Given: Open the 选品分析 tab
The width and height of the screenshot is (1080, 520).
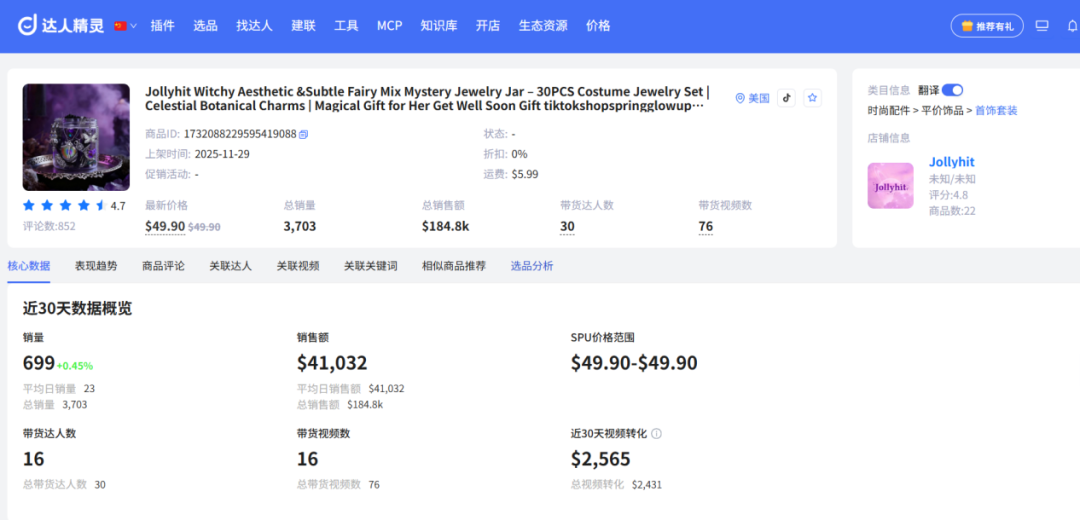Looking at the screenshot, I should (x=532, y=266).
